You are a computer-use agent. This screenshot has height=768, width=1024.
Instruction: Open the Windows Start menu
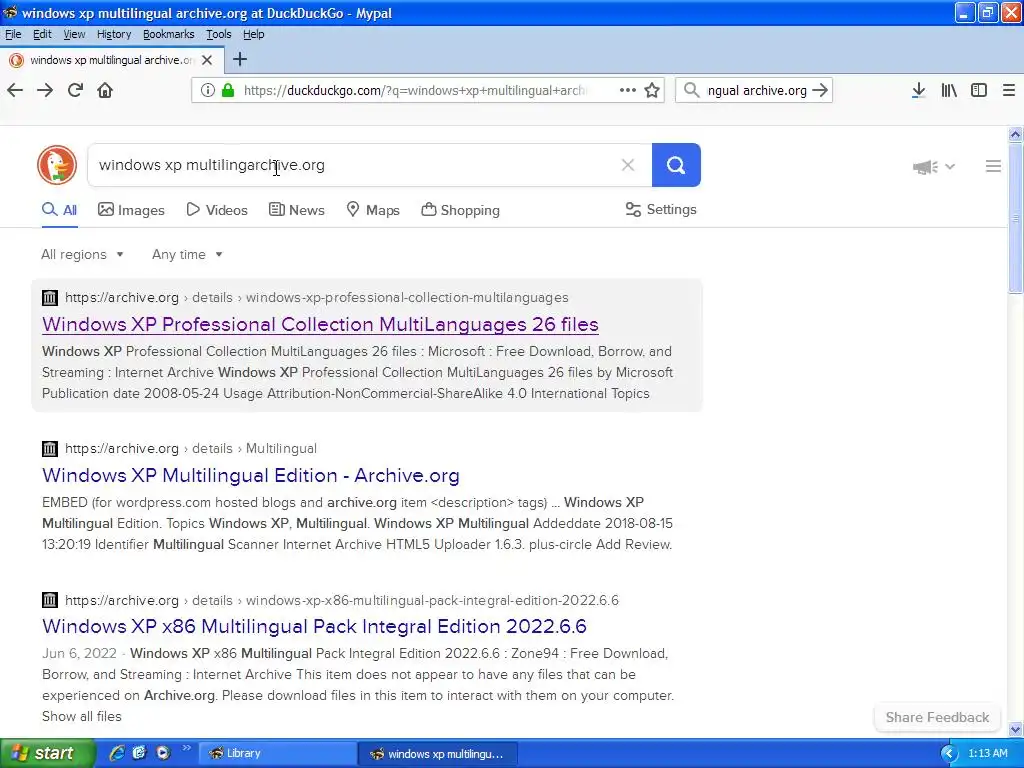(48, 753)
